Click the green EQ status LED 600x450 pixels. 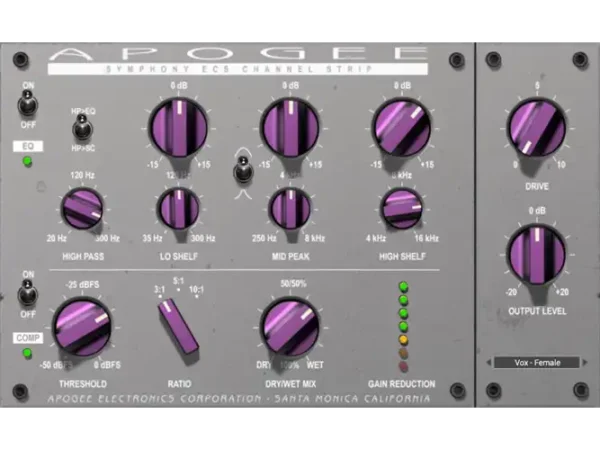(x=28, y=162)
